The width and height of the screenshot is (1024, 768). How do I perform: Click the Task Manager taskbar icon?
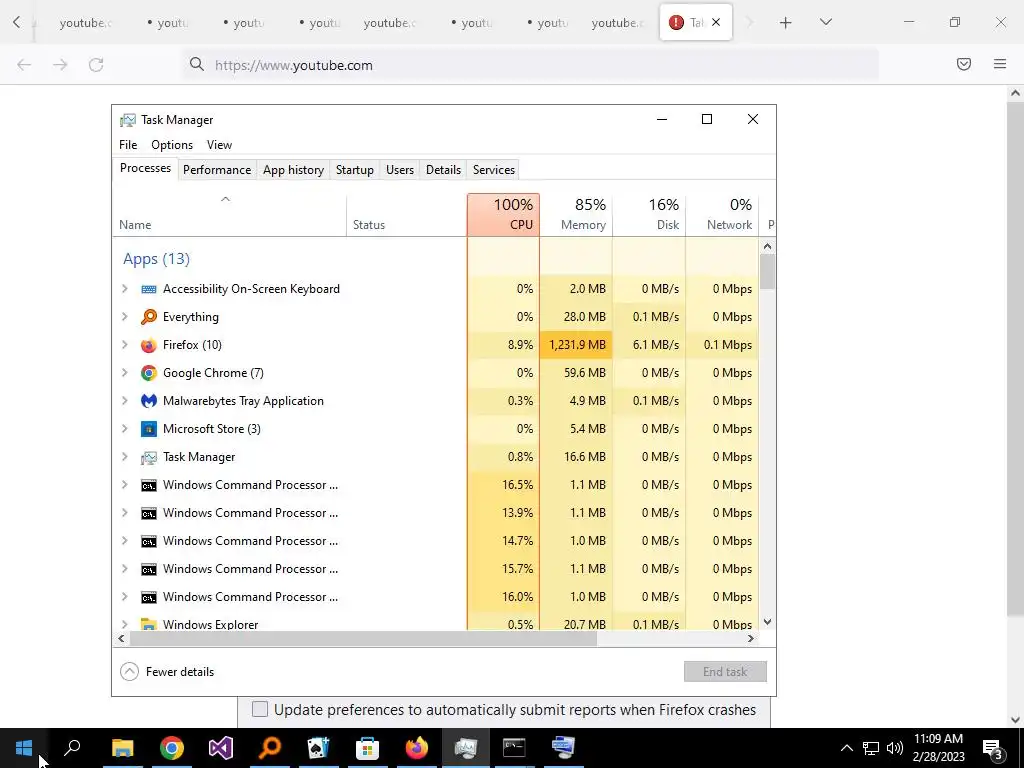click(x=465, y=748)
